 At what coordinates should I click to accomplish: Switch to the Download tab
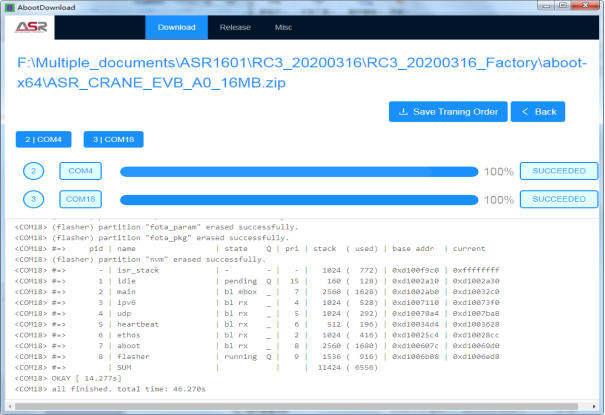176,27
